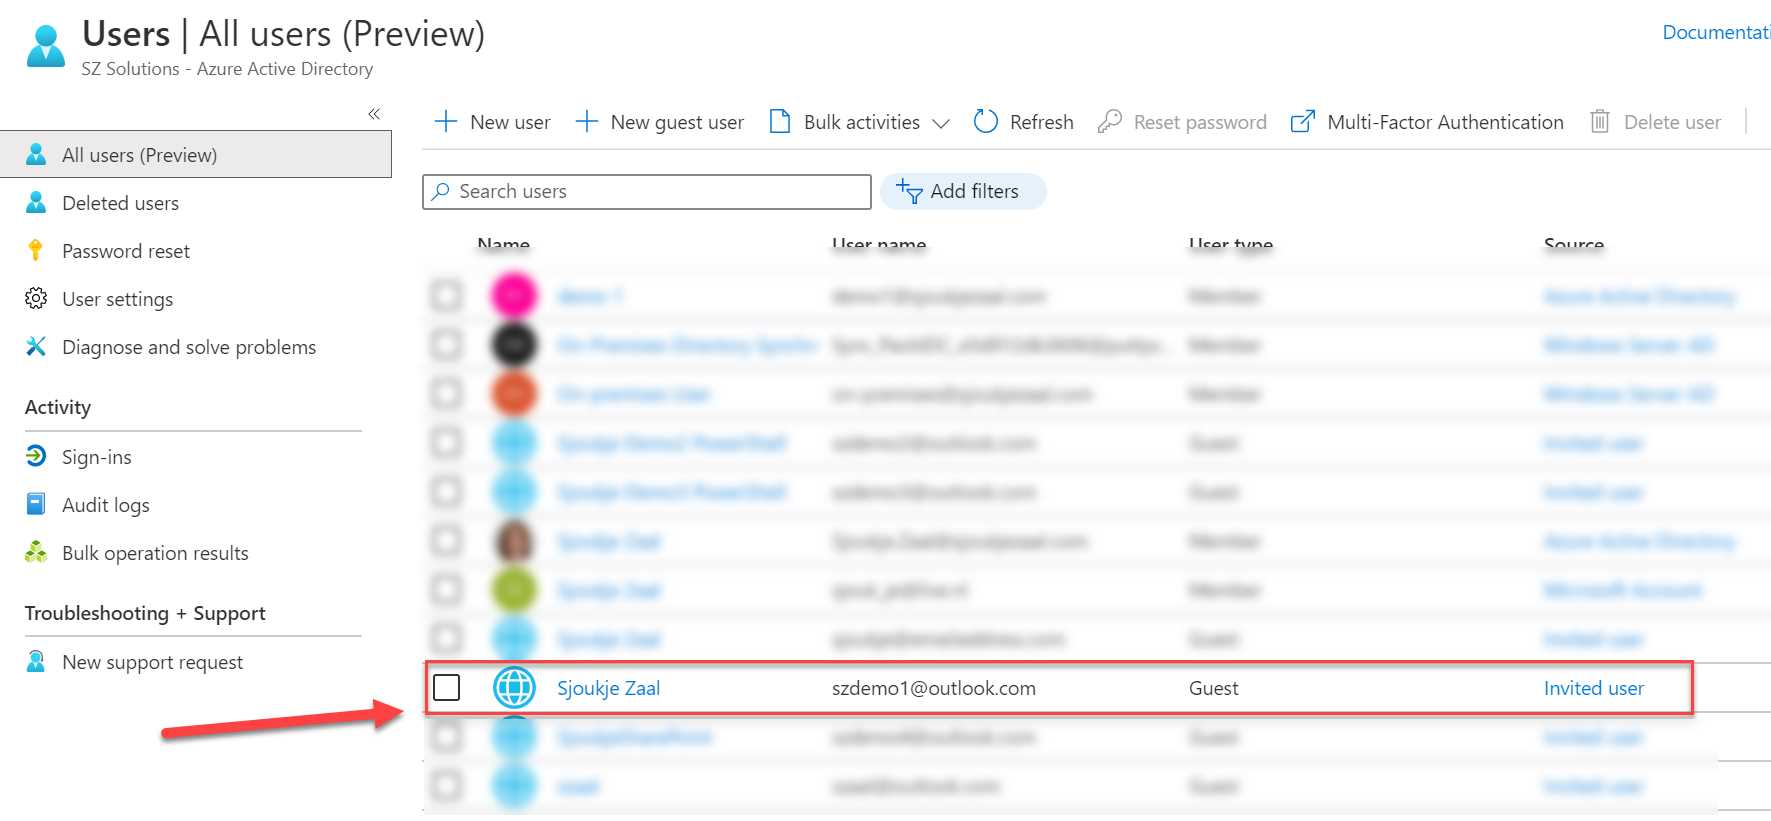Open the Invited user source link for szdemo1

tap(1594, 688)
